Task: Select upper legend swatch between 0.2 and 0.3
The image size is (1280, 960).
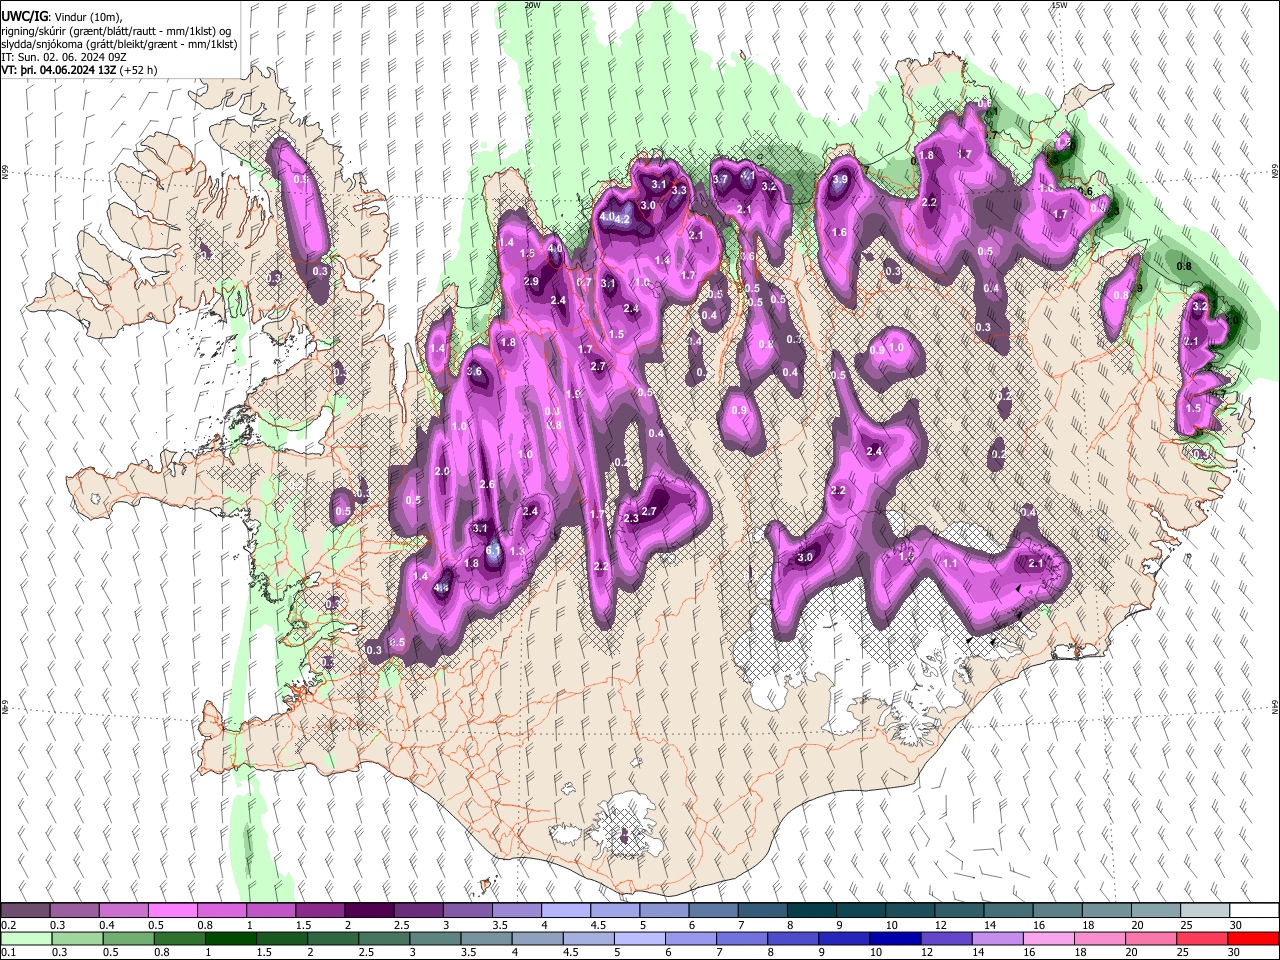Action: [x=25, y=911]
